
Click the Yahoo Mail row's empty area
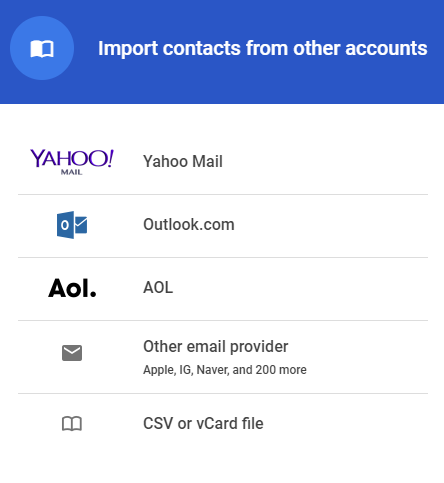pos(327,162)
